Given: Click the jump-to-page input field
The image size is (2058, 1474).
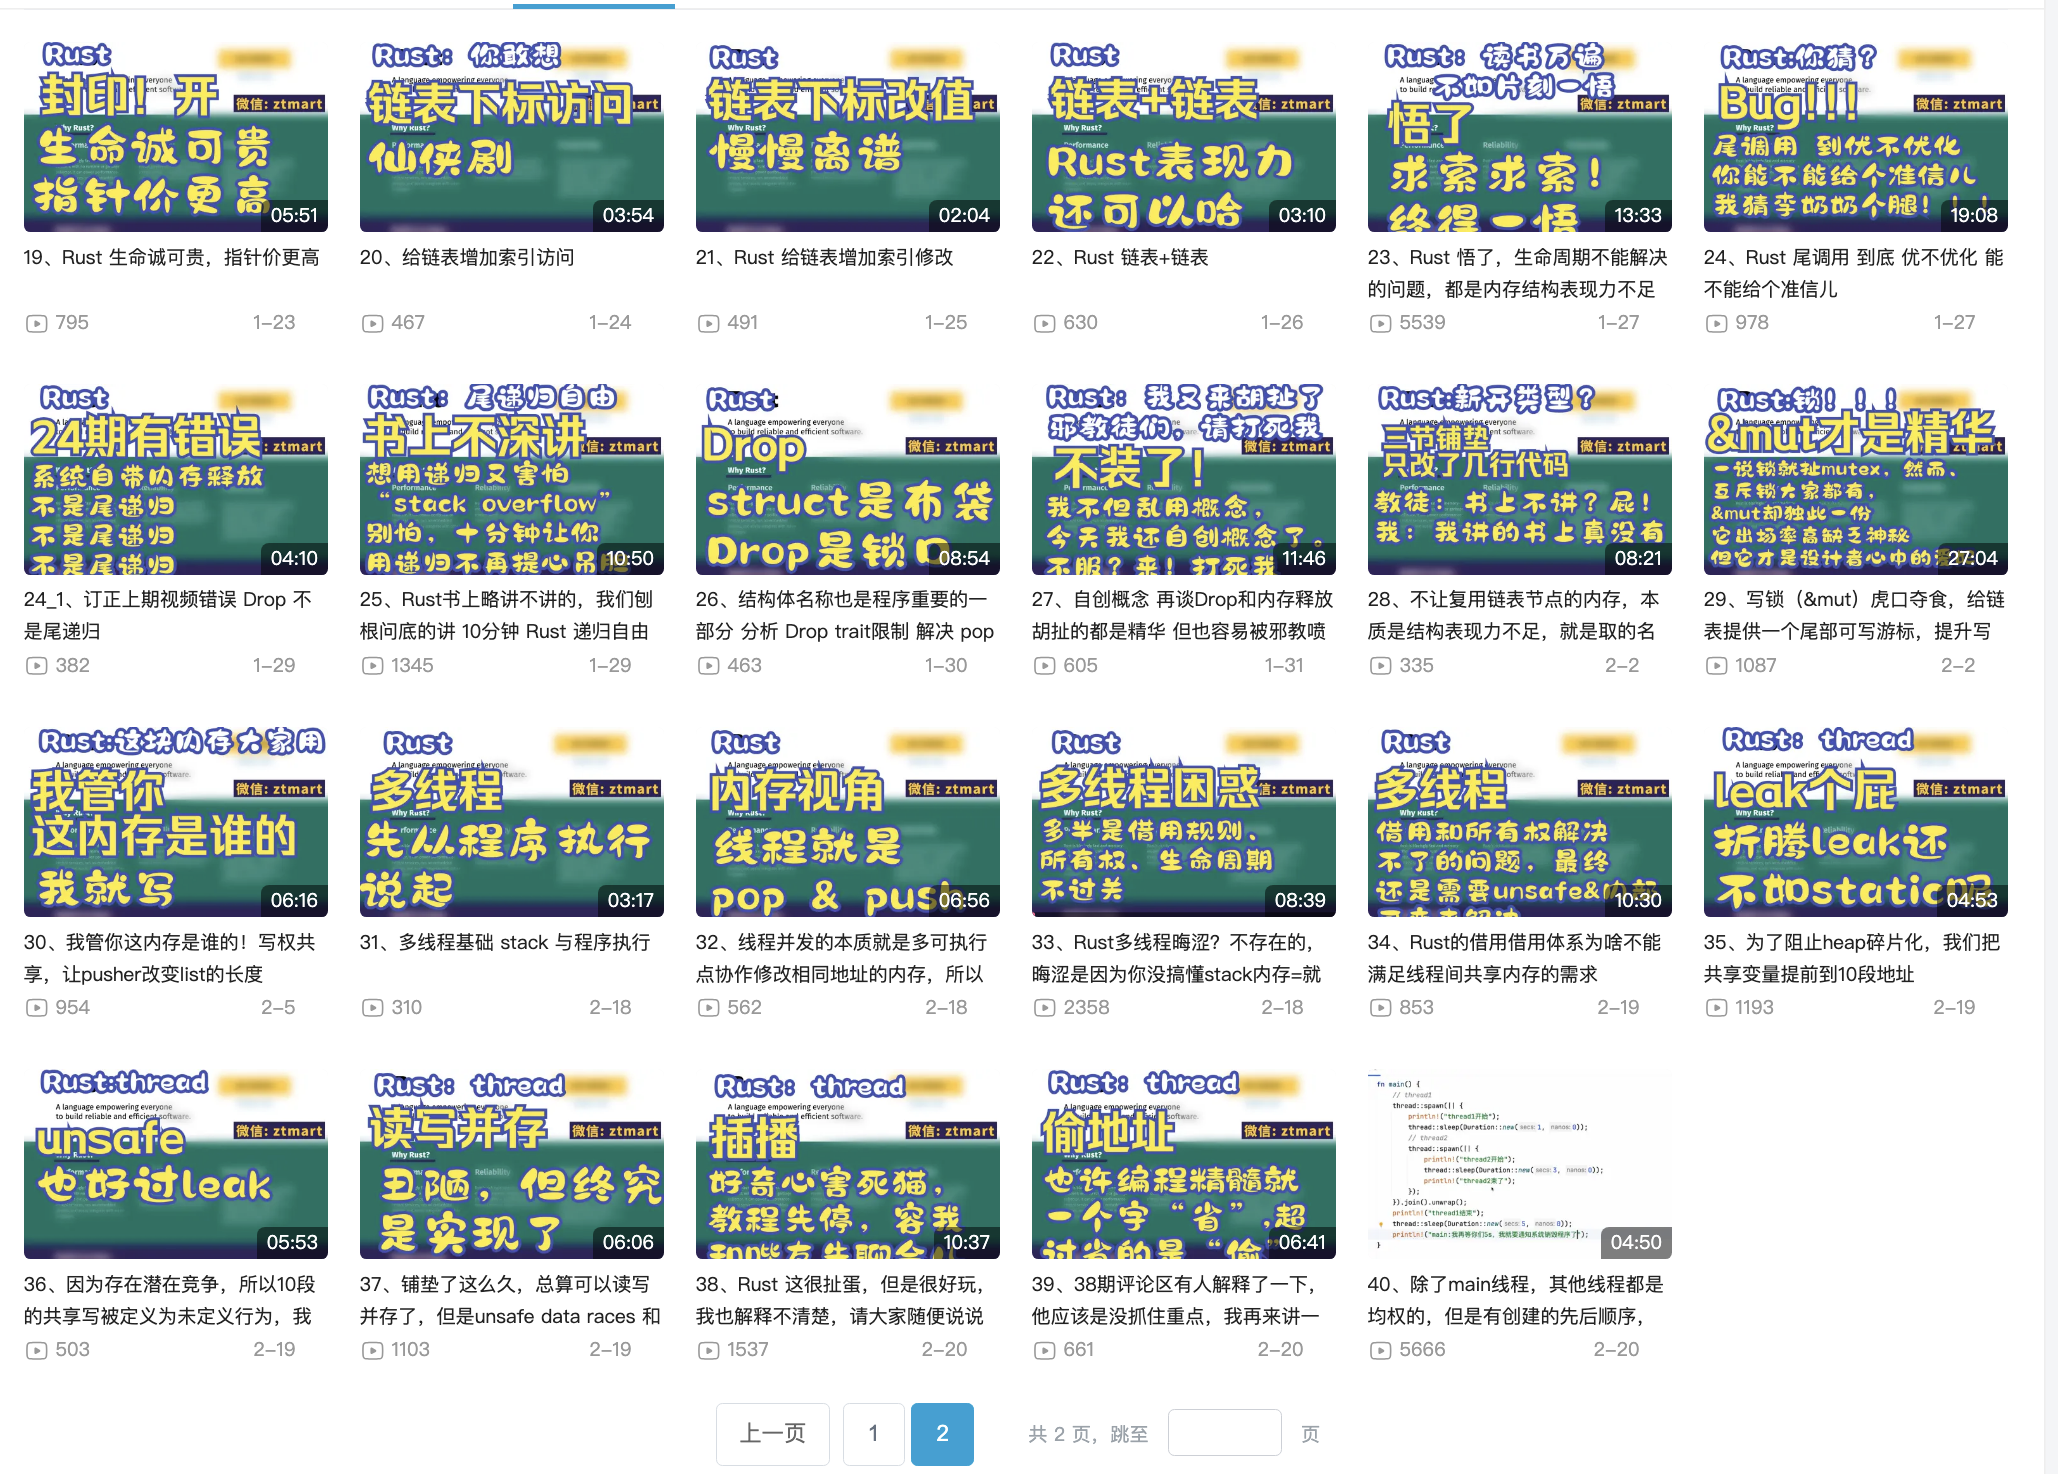Looking at the screenshot, I should (x=1224, y=1434).
